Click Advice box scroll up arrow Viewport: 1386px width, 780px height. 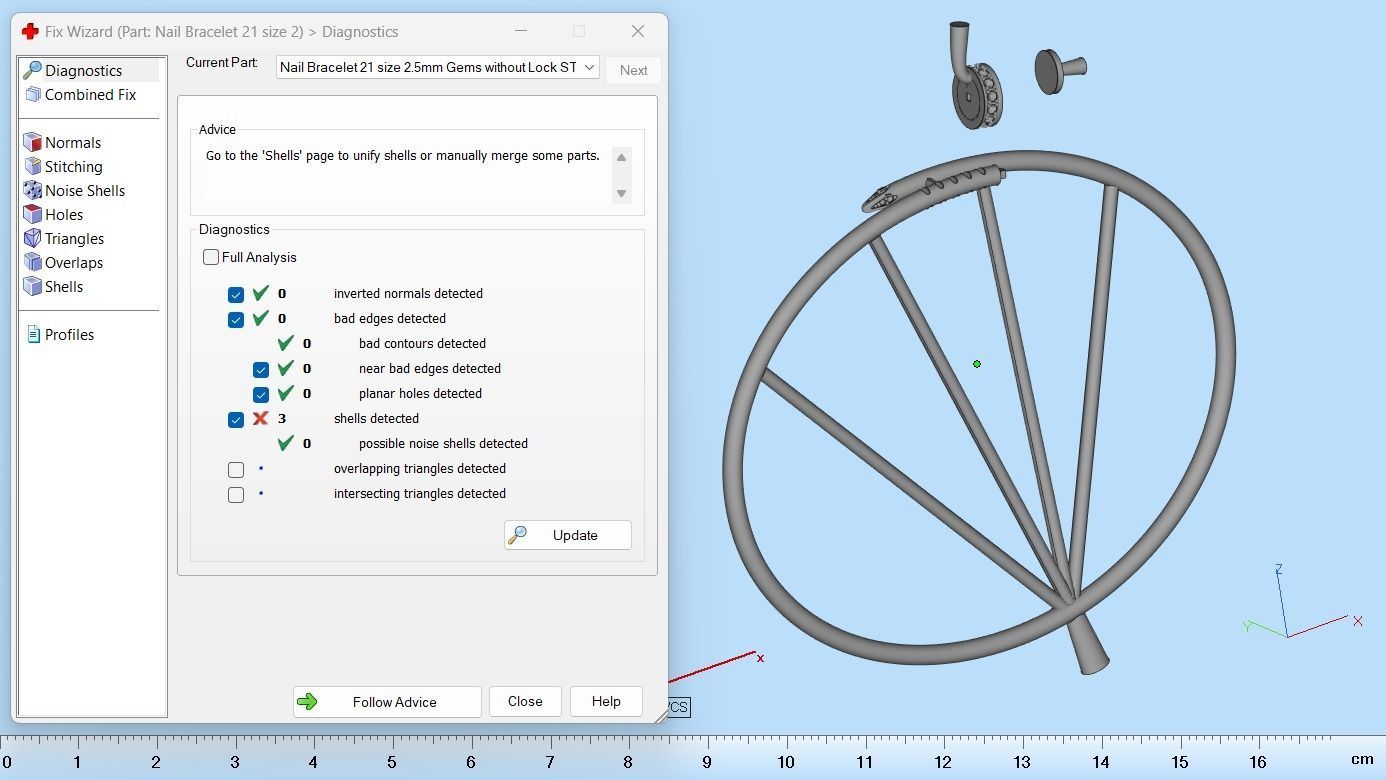click(x=621, y=157)
